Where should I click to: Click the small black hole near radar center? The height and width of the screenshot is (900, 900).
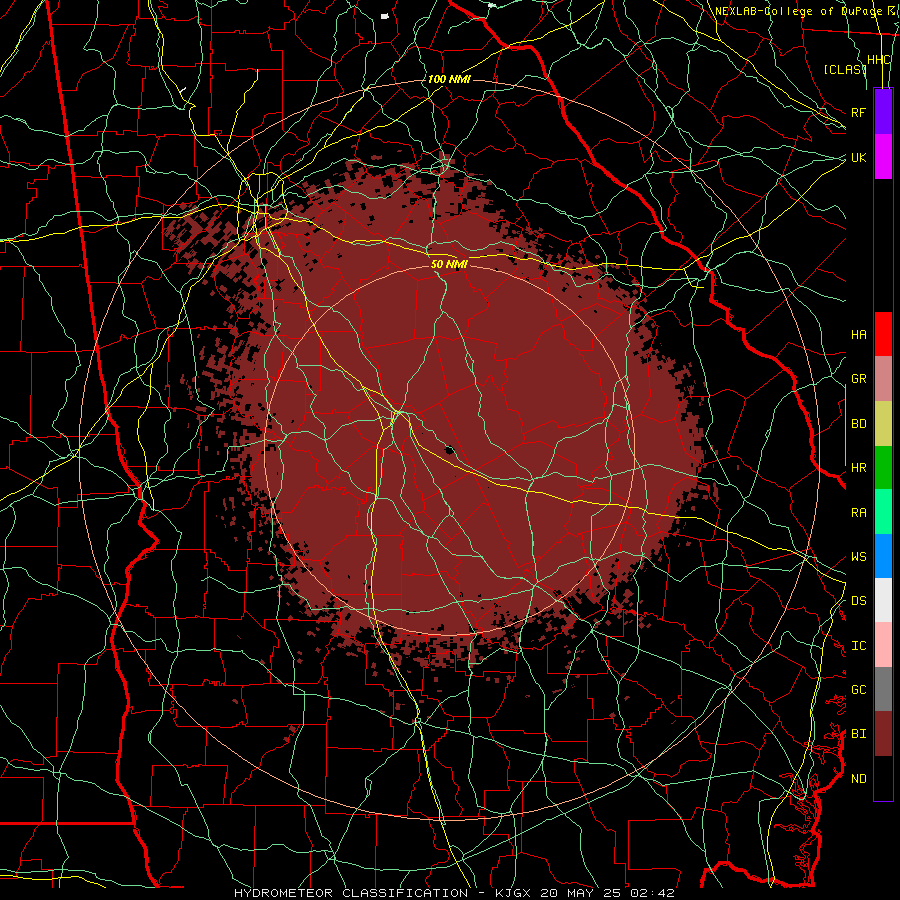[449, 449]
